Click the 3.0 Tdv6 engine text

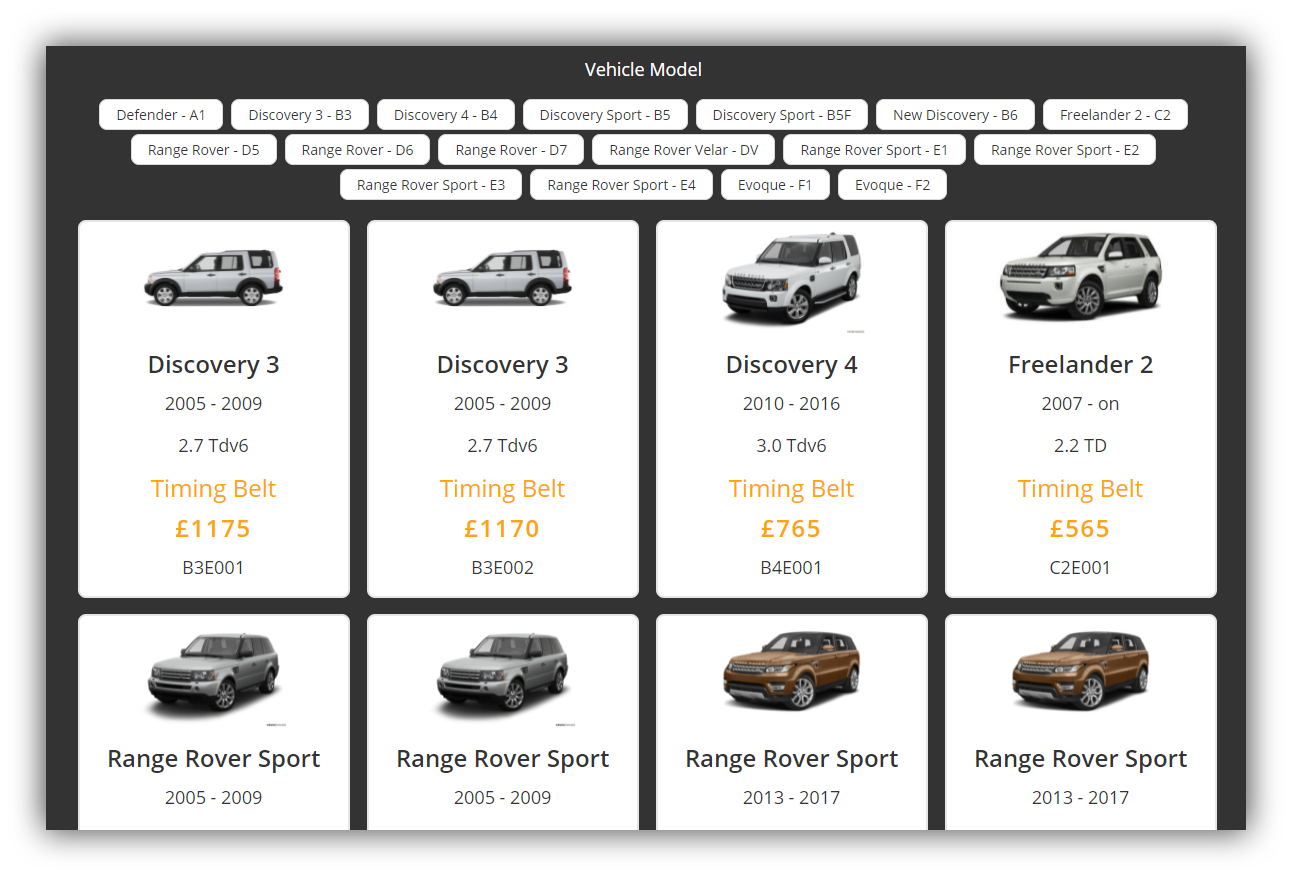[x=792, y=446]
